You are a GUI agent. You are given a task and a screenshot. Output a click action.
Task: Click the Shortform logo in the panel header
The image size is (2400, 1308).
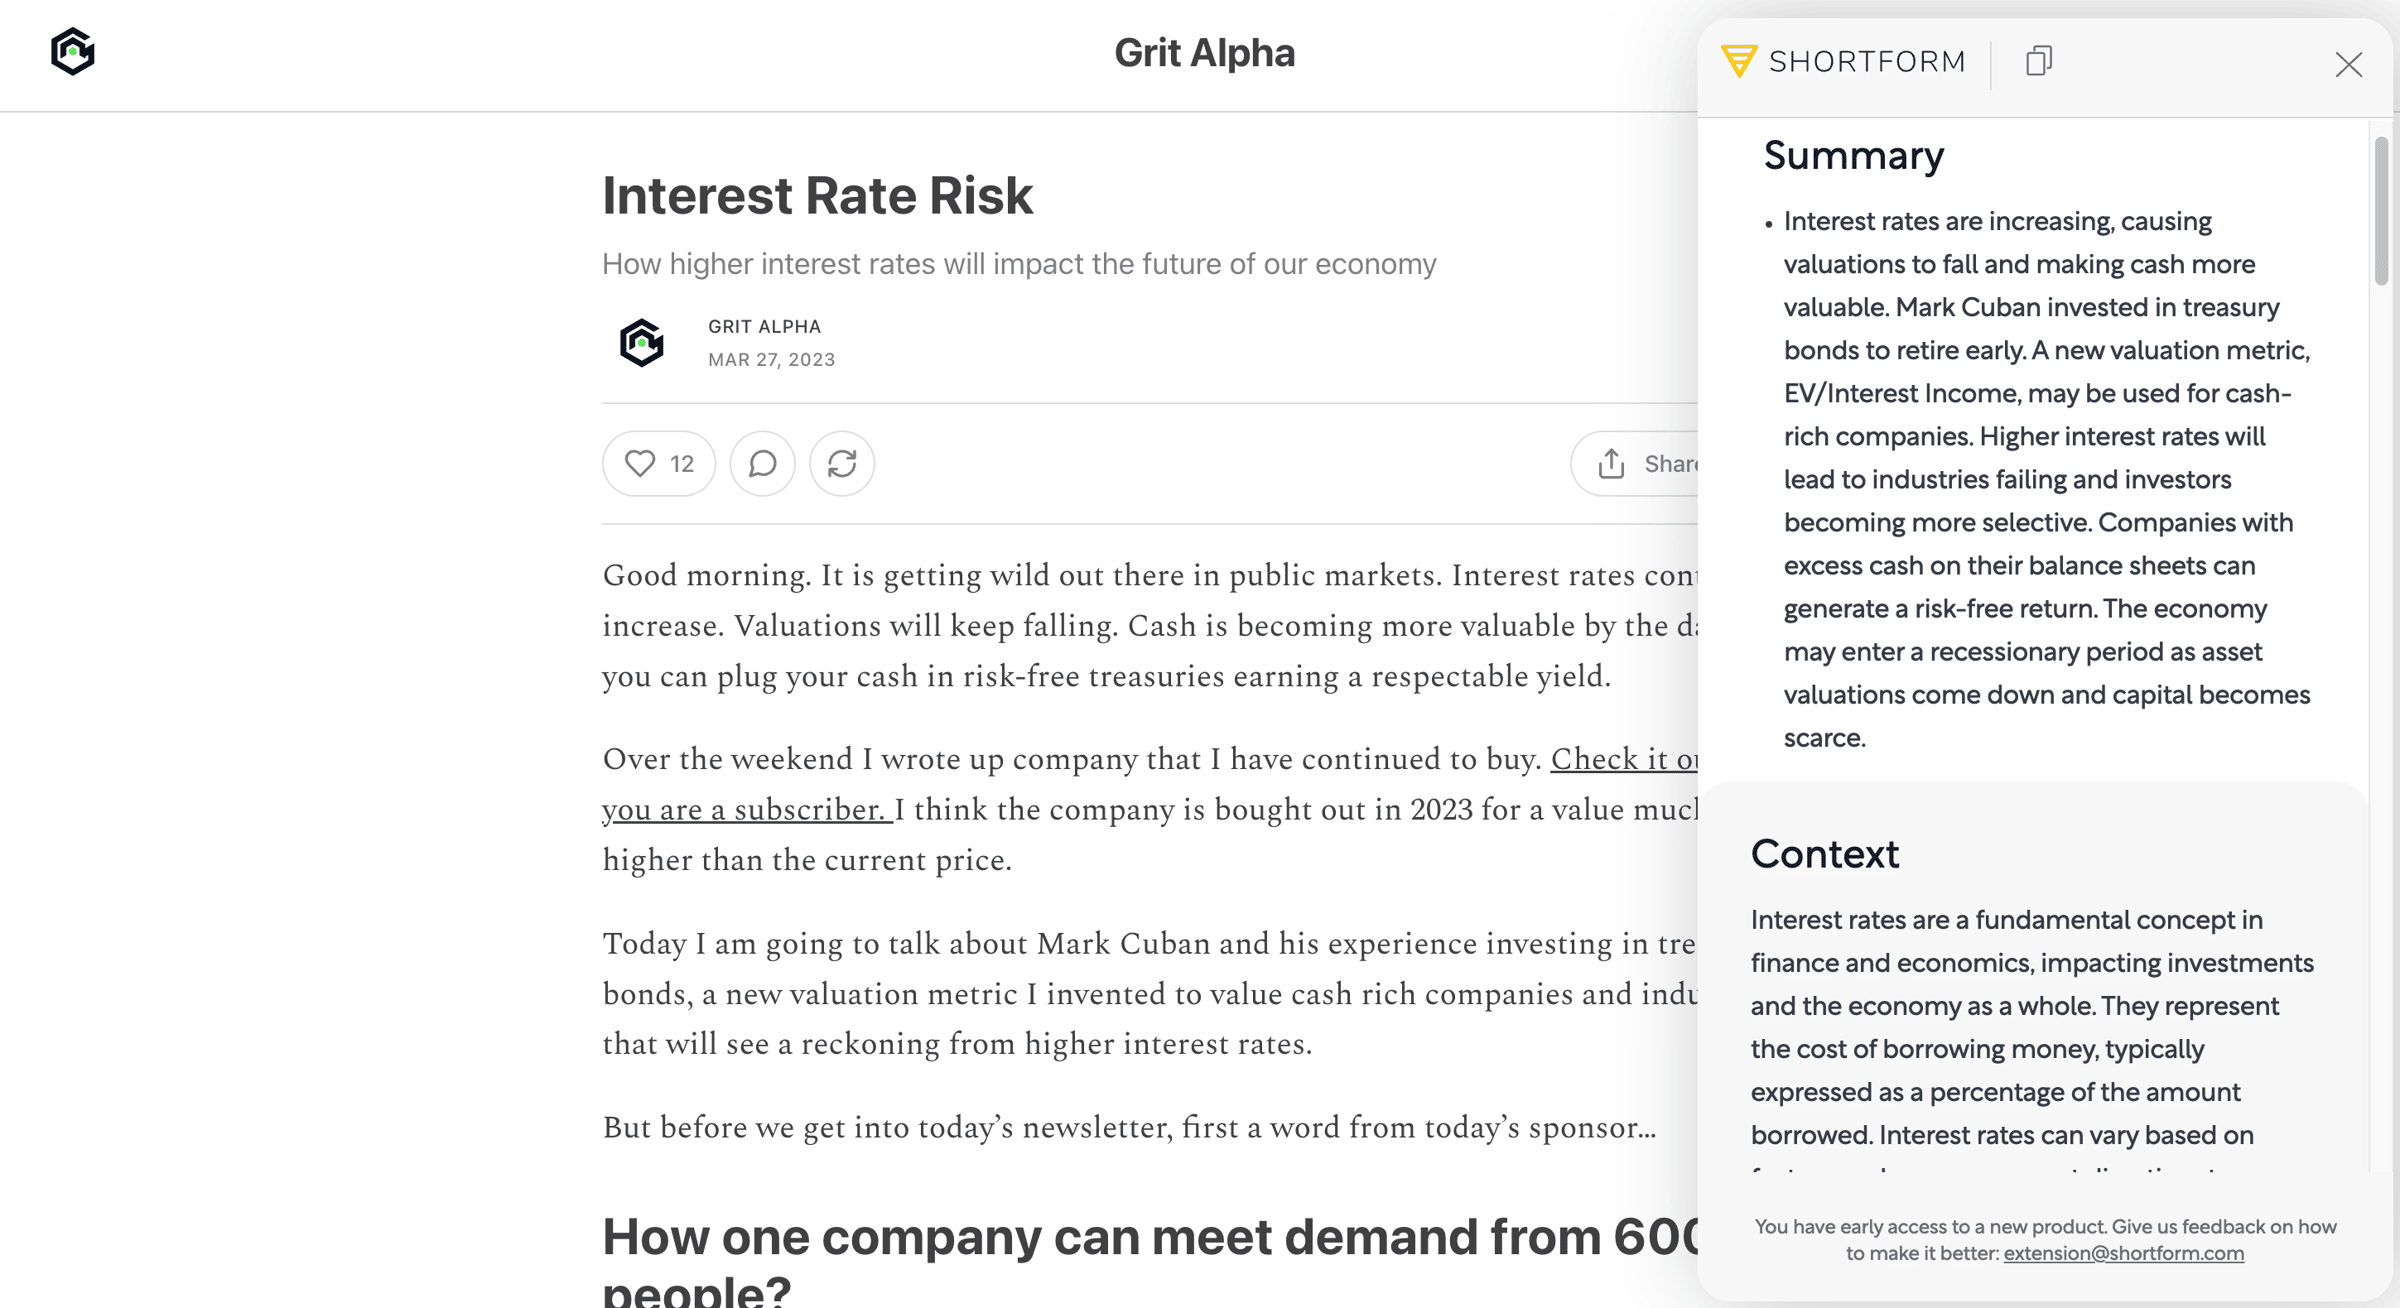click(1843, 62)
